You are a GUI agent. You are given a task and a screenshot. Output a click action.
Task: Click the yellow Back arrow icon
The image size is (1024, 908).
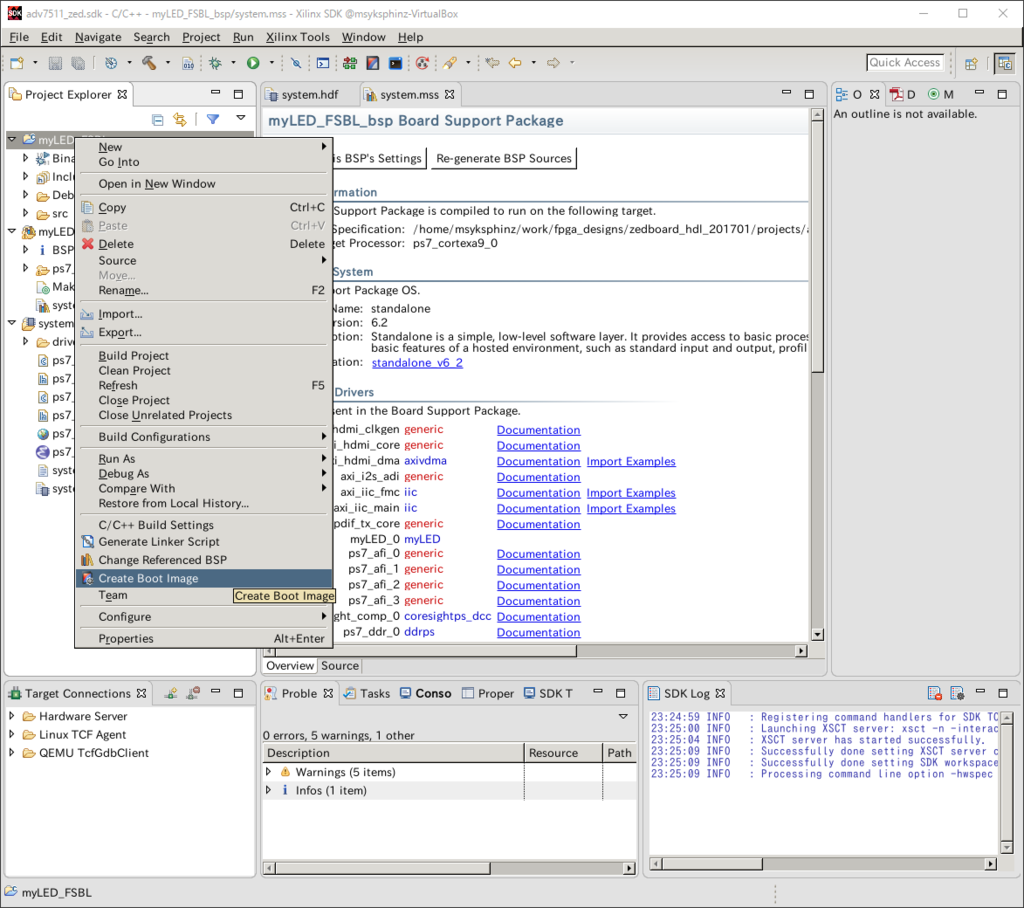pyautogui.click(x=515, y=63)
